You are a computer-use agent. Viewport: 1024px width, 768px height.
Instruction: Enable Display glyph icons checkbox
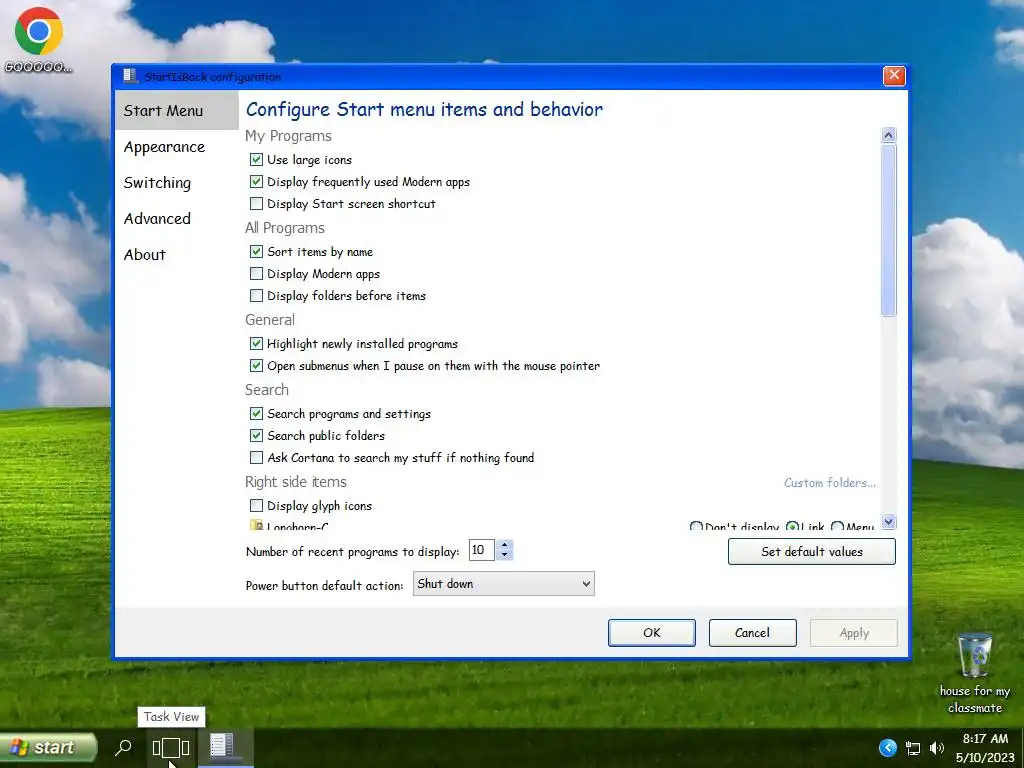point(257,505)
